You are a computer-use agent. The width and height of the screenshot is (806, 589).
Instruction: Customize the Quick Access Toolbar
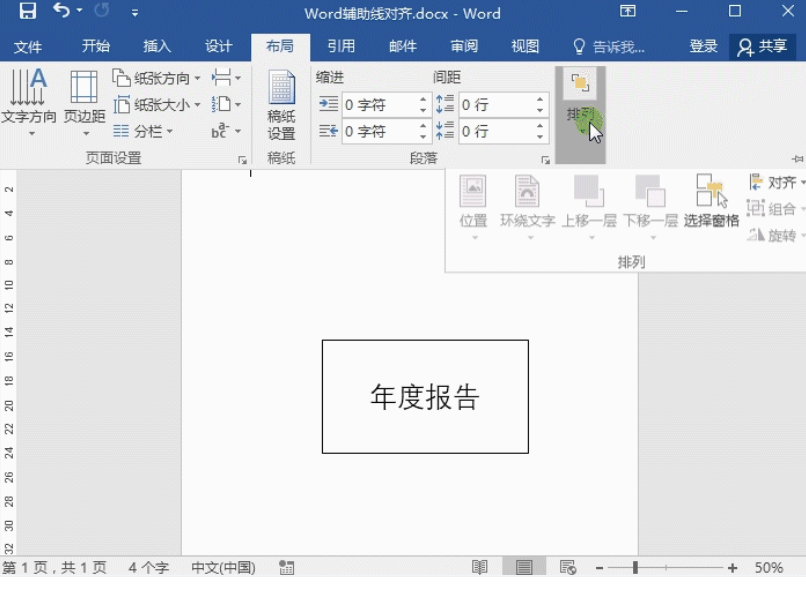[x=135, y=13]
